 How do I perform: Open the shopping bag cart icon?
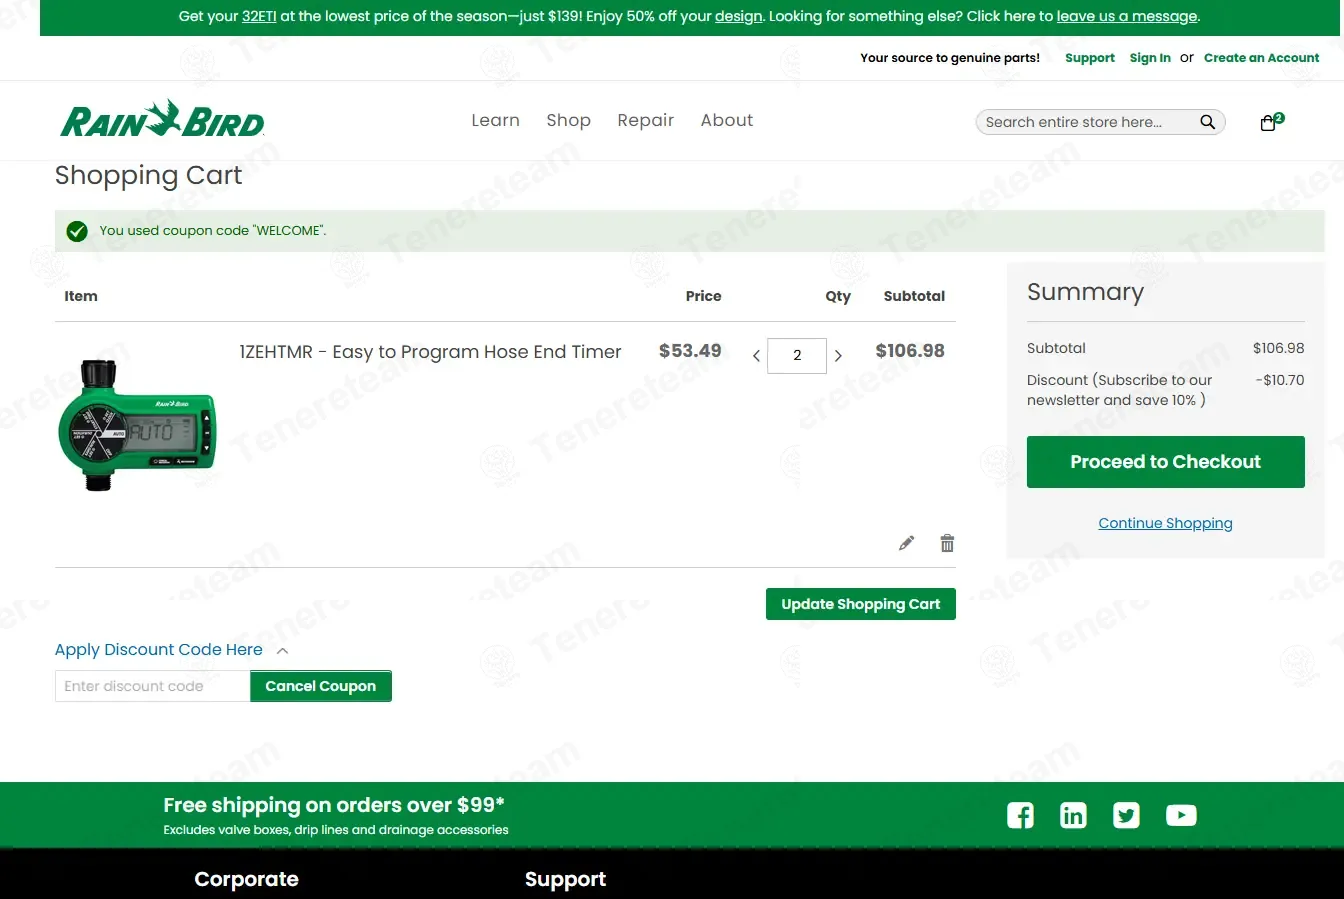tap(1269, 123)
